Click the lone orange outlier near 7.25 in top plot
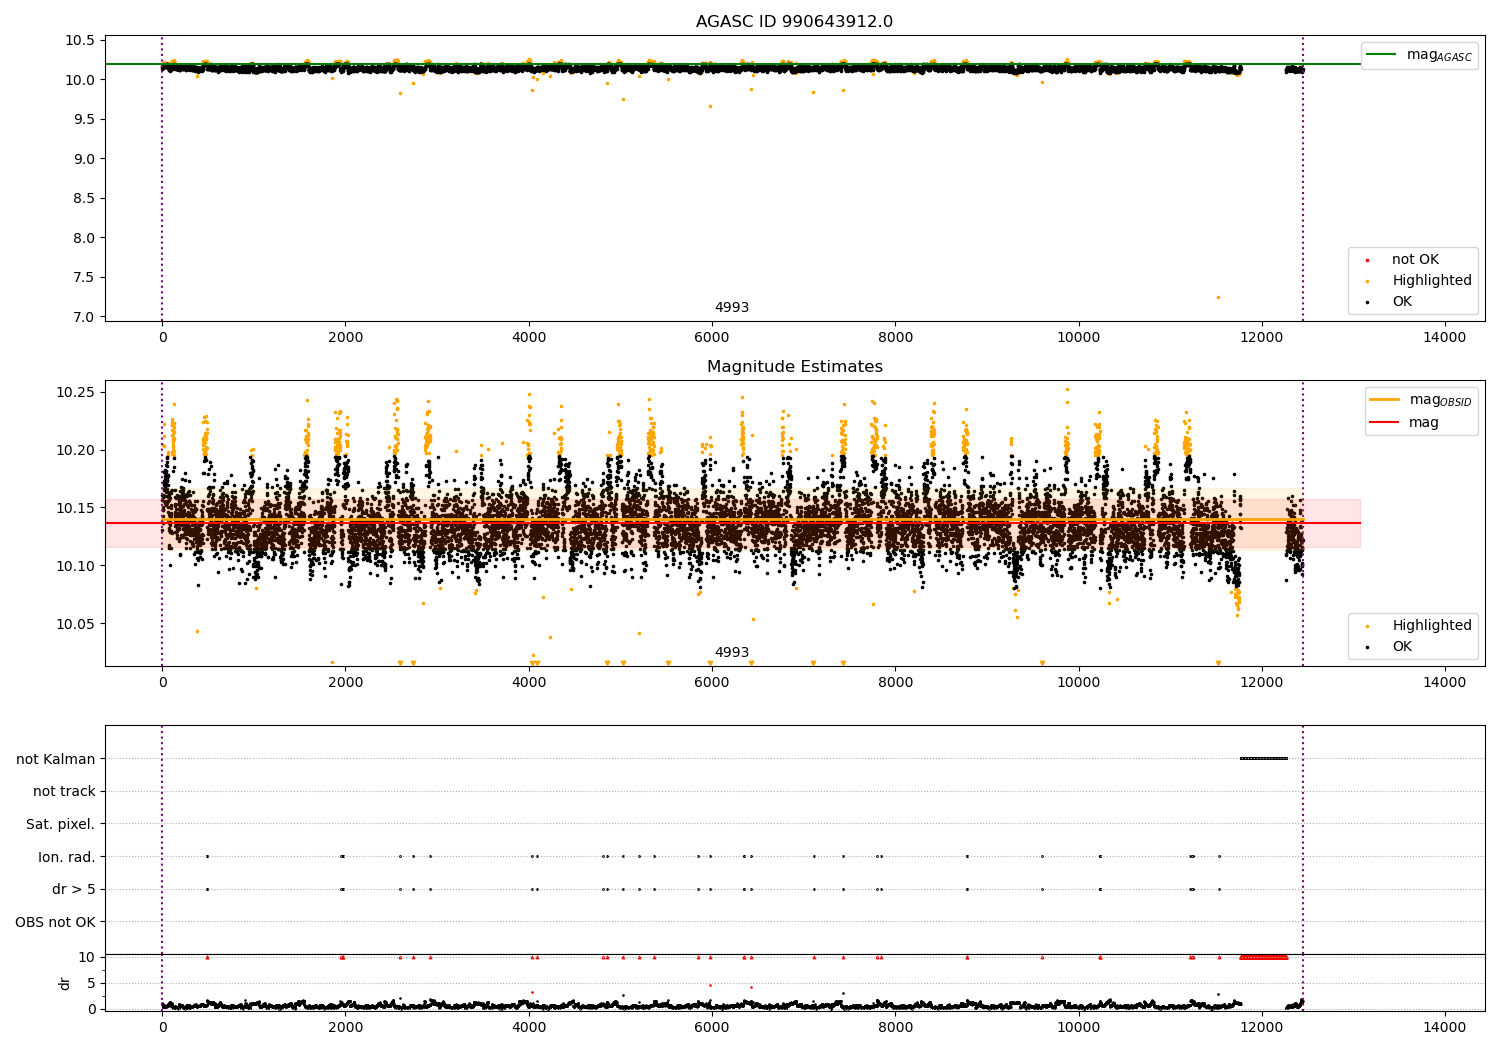Image resolution: width=1500 pixels, height=1050 pixels. (1218, 297)
